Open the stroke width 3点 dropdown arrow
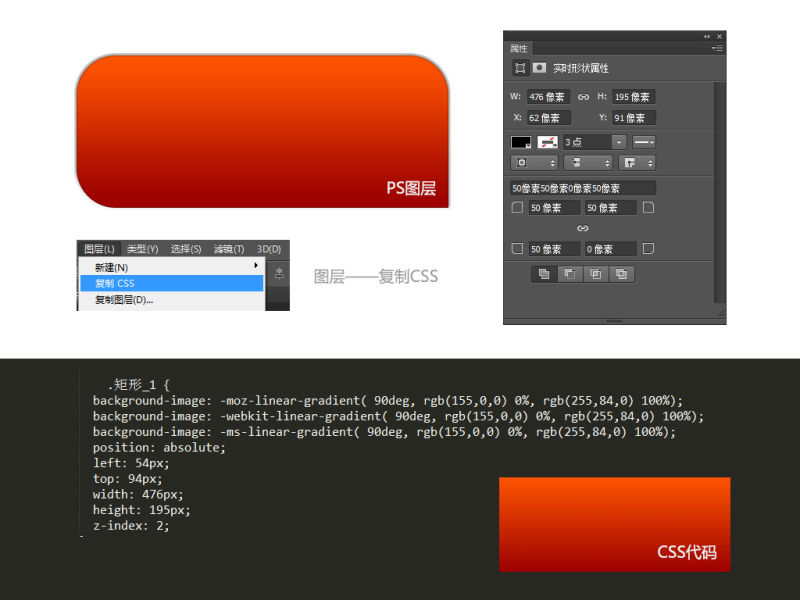 pyautogui.click(x=619, y=142)
